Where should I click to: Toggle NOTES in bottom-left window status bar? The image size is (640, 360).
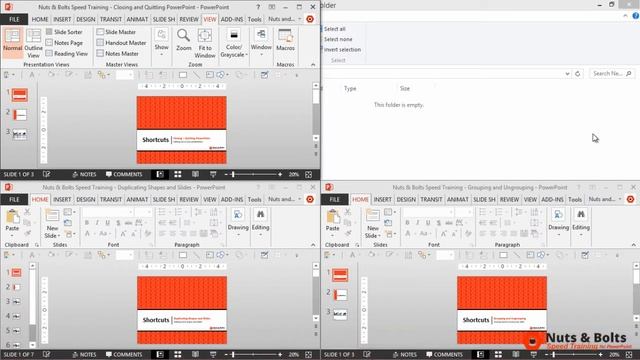pyautogui.click(x=84, y=355)
